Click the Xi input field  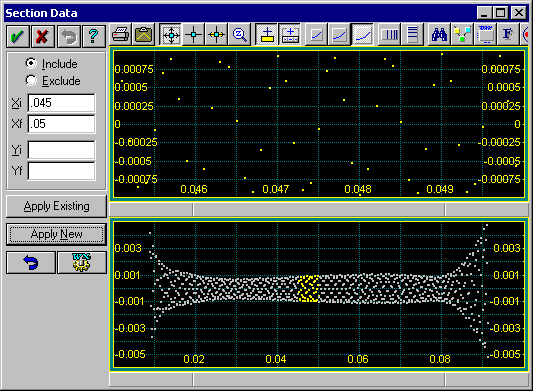coord(62,103)
